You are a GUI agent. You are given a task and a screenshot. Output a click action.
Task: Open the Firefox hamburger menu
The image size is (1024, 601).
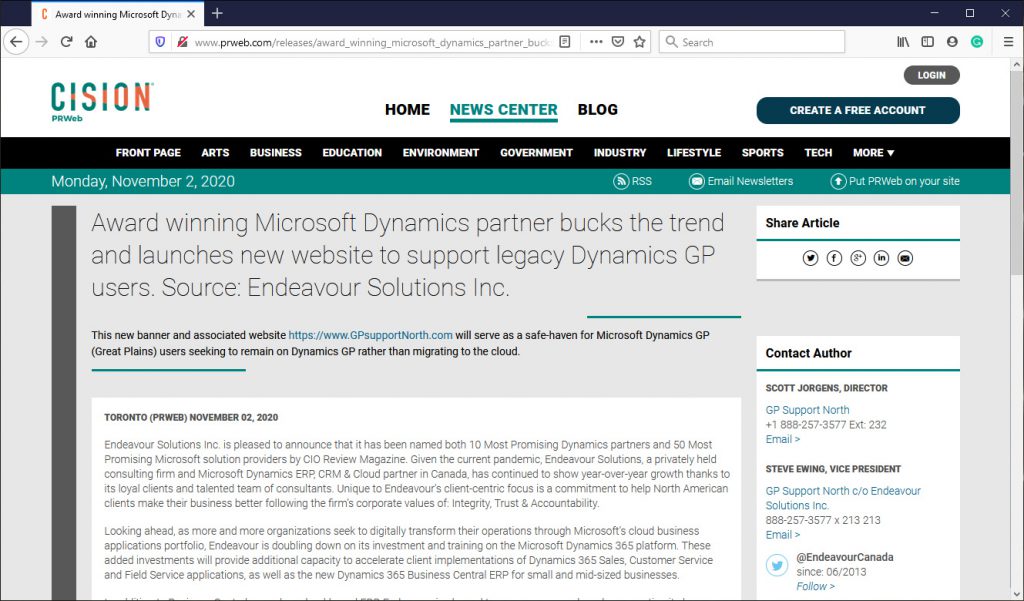coord(1008,42)
